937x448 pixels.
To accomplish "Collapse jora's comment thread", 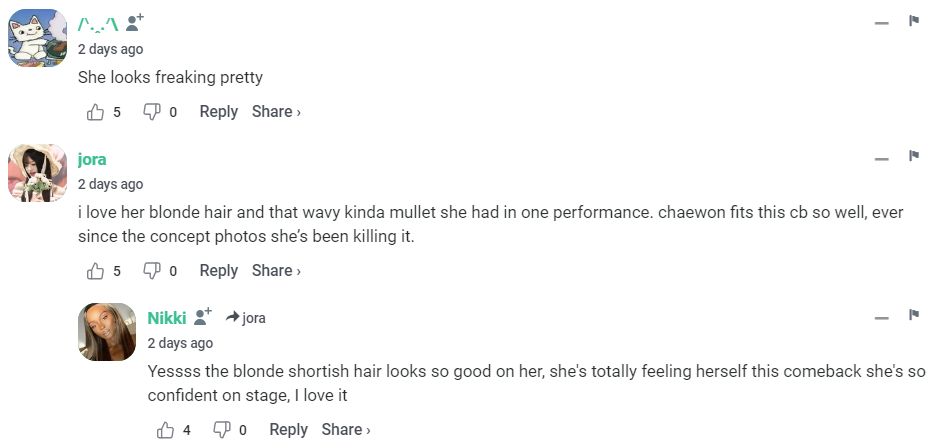I will coord(881,158).
